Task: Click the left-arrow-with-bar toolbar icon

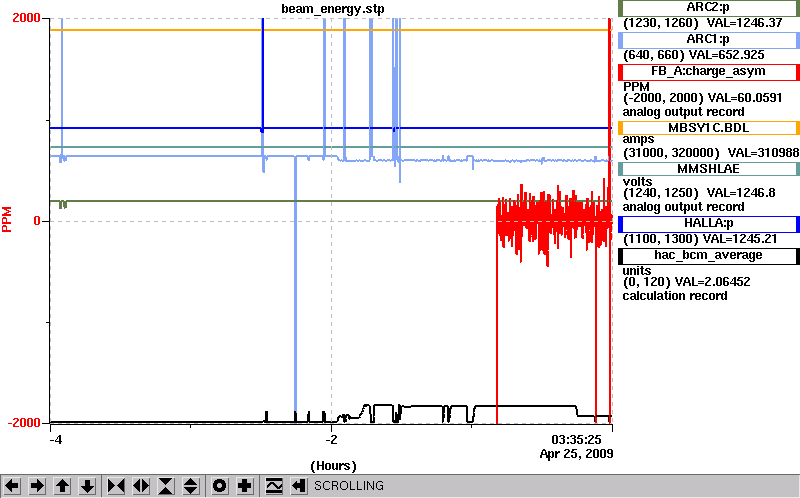Action: click(299, 485)
